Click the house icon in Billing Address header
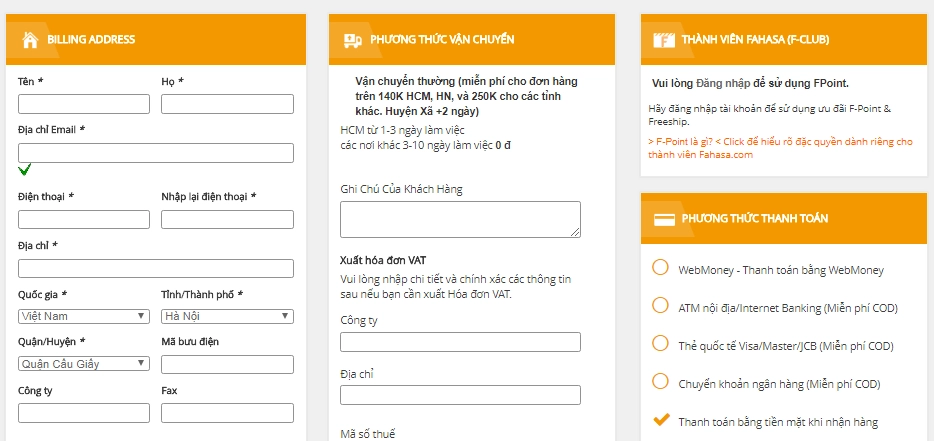The image size is (934, 441). pyautogui.click(x=30, y=40)
